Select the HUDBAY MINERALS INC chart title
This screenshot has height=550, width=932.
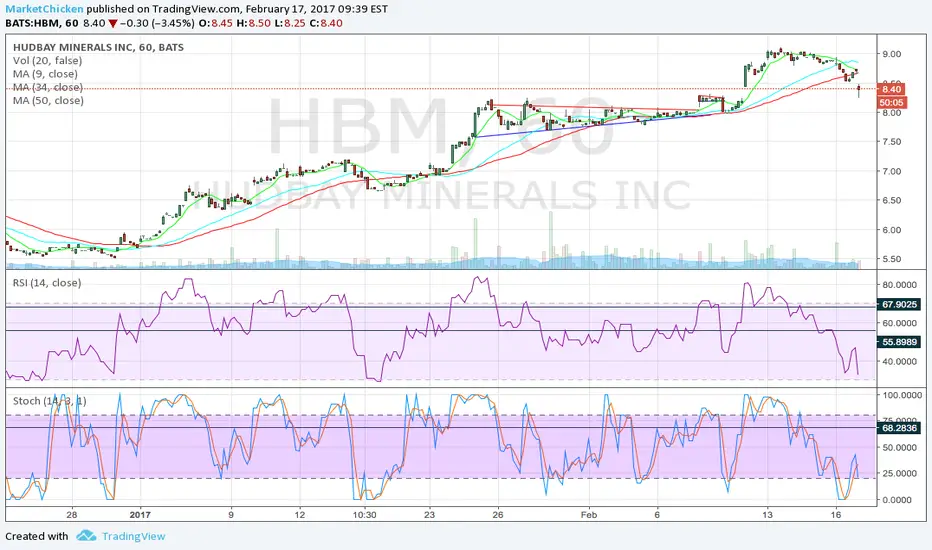point(98,48)
